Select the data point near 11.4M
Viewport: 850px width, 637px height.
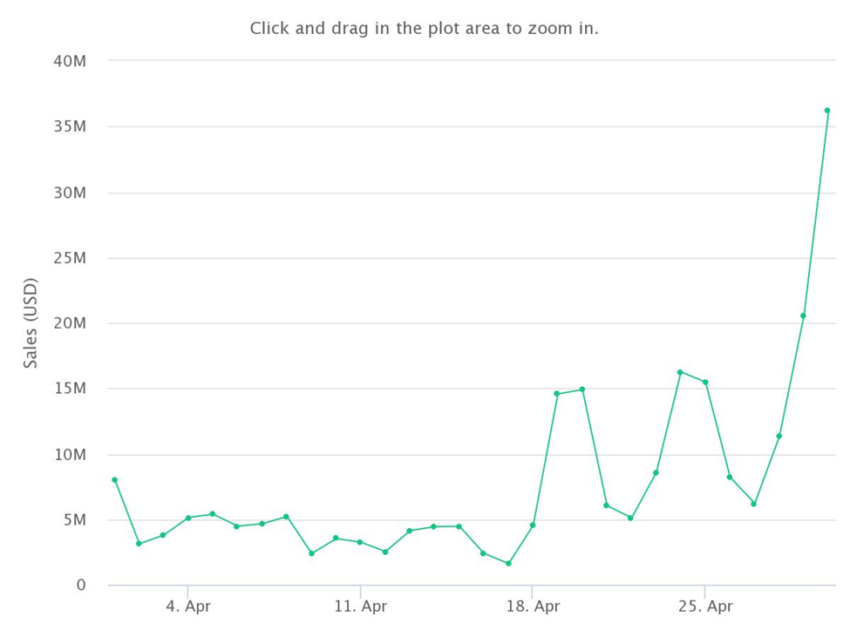click(779, 436)
